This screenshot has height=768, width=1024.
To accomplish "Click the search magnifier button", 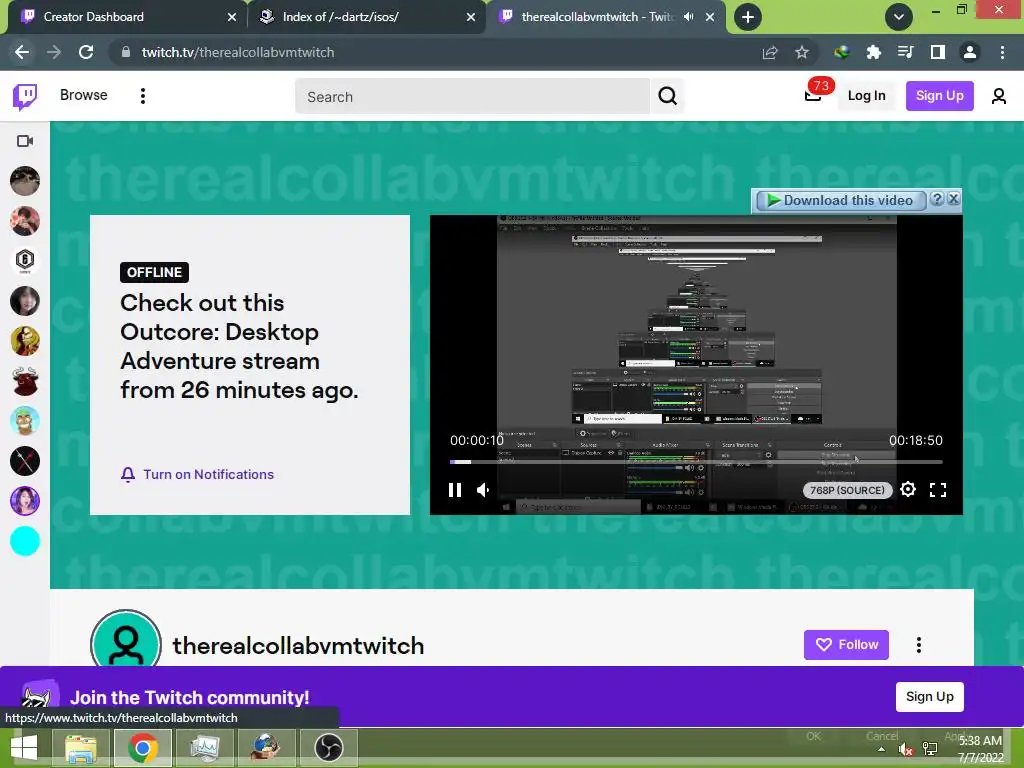I will coord(667,97).
